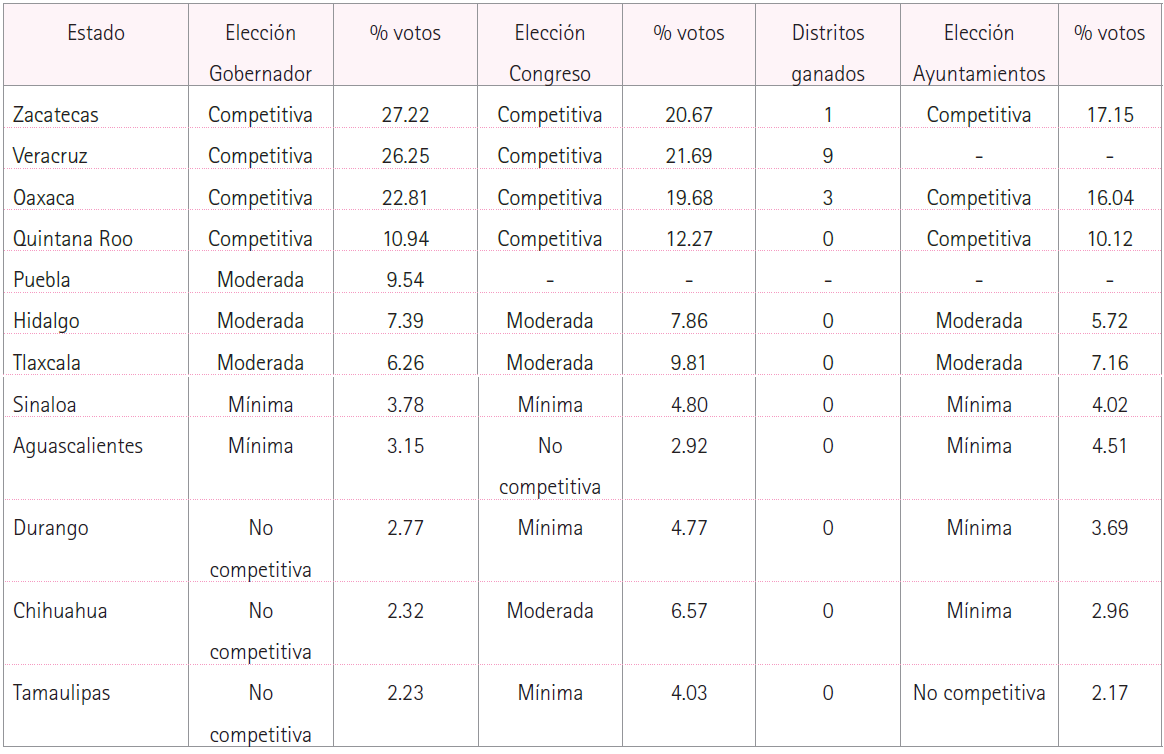1164x754 pixels.
Task: Select the Chihuahua row label
Action: [x=60, y=611]
